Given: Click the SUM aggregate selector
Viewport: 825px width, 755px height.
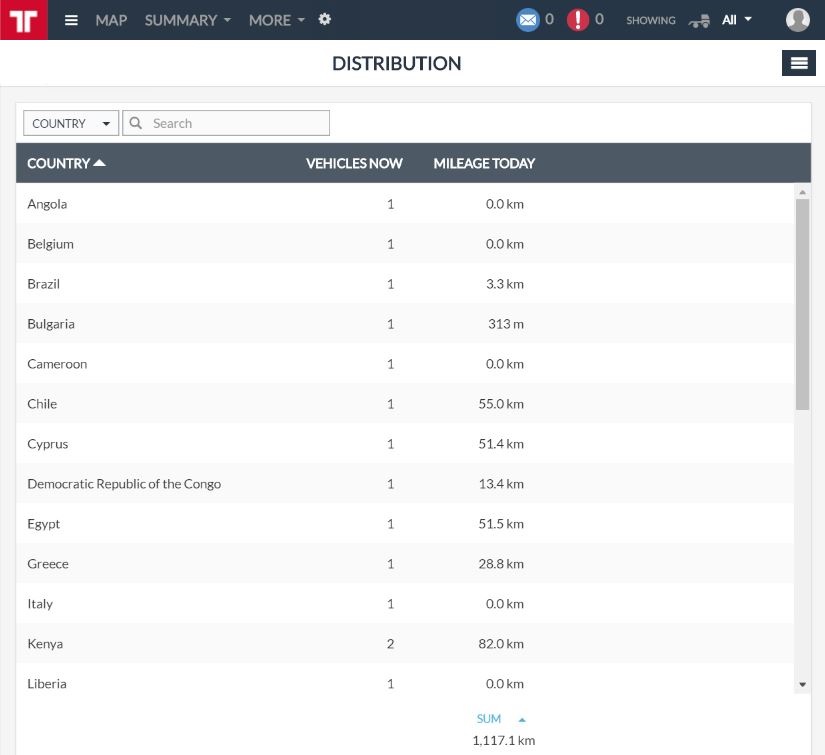Looking at the screenshot, I should pyautogui.click(x=500, y=719).
